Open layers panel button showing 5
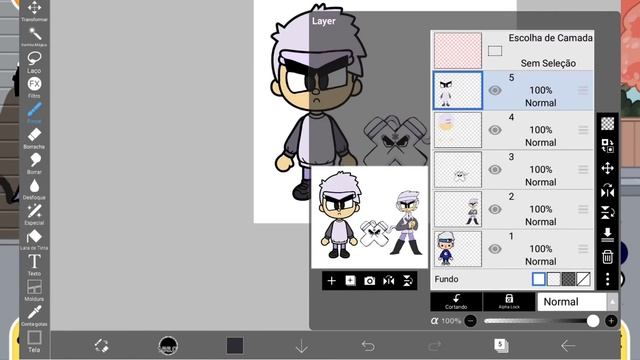This screenshot has height=360, width=640. point(501,345)
